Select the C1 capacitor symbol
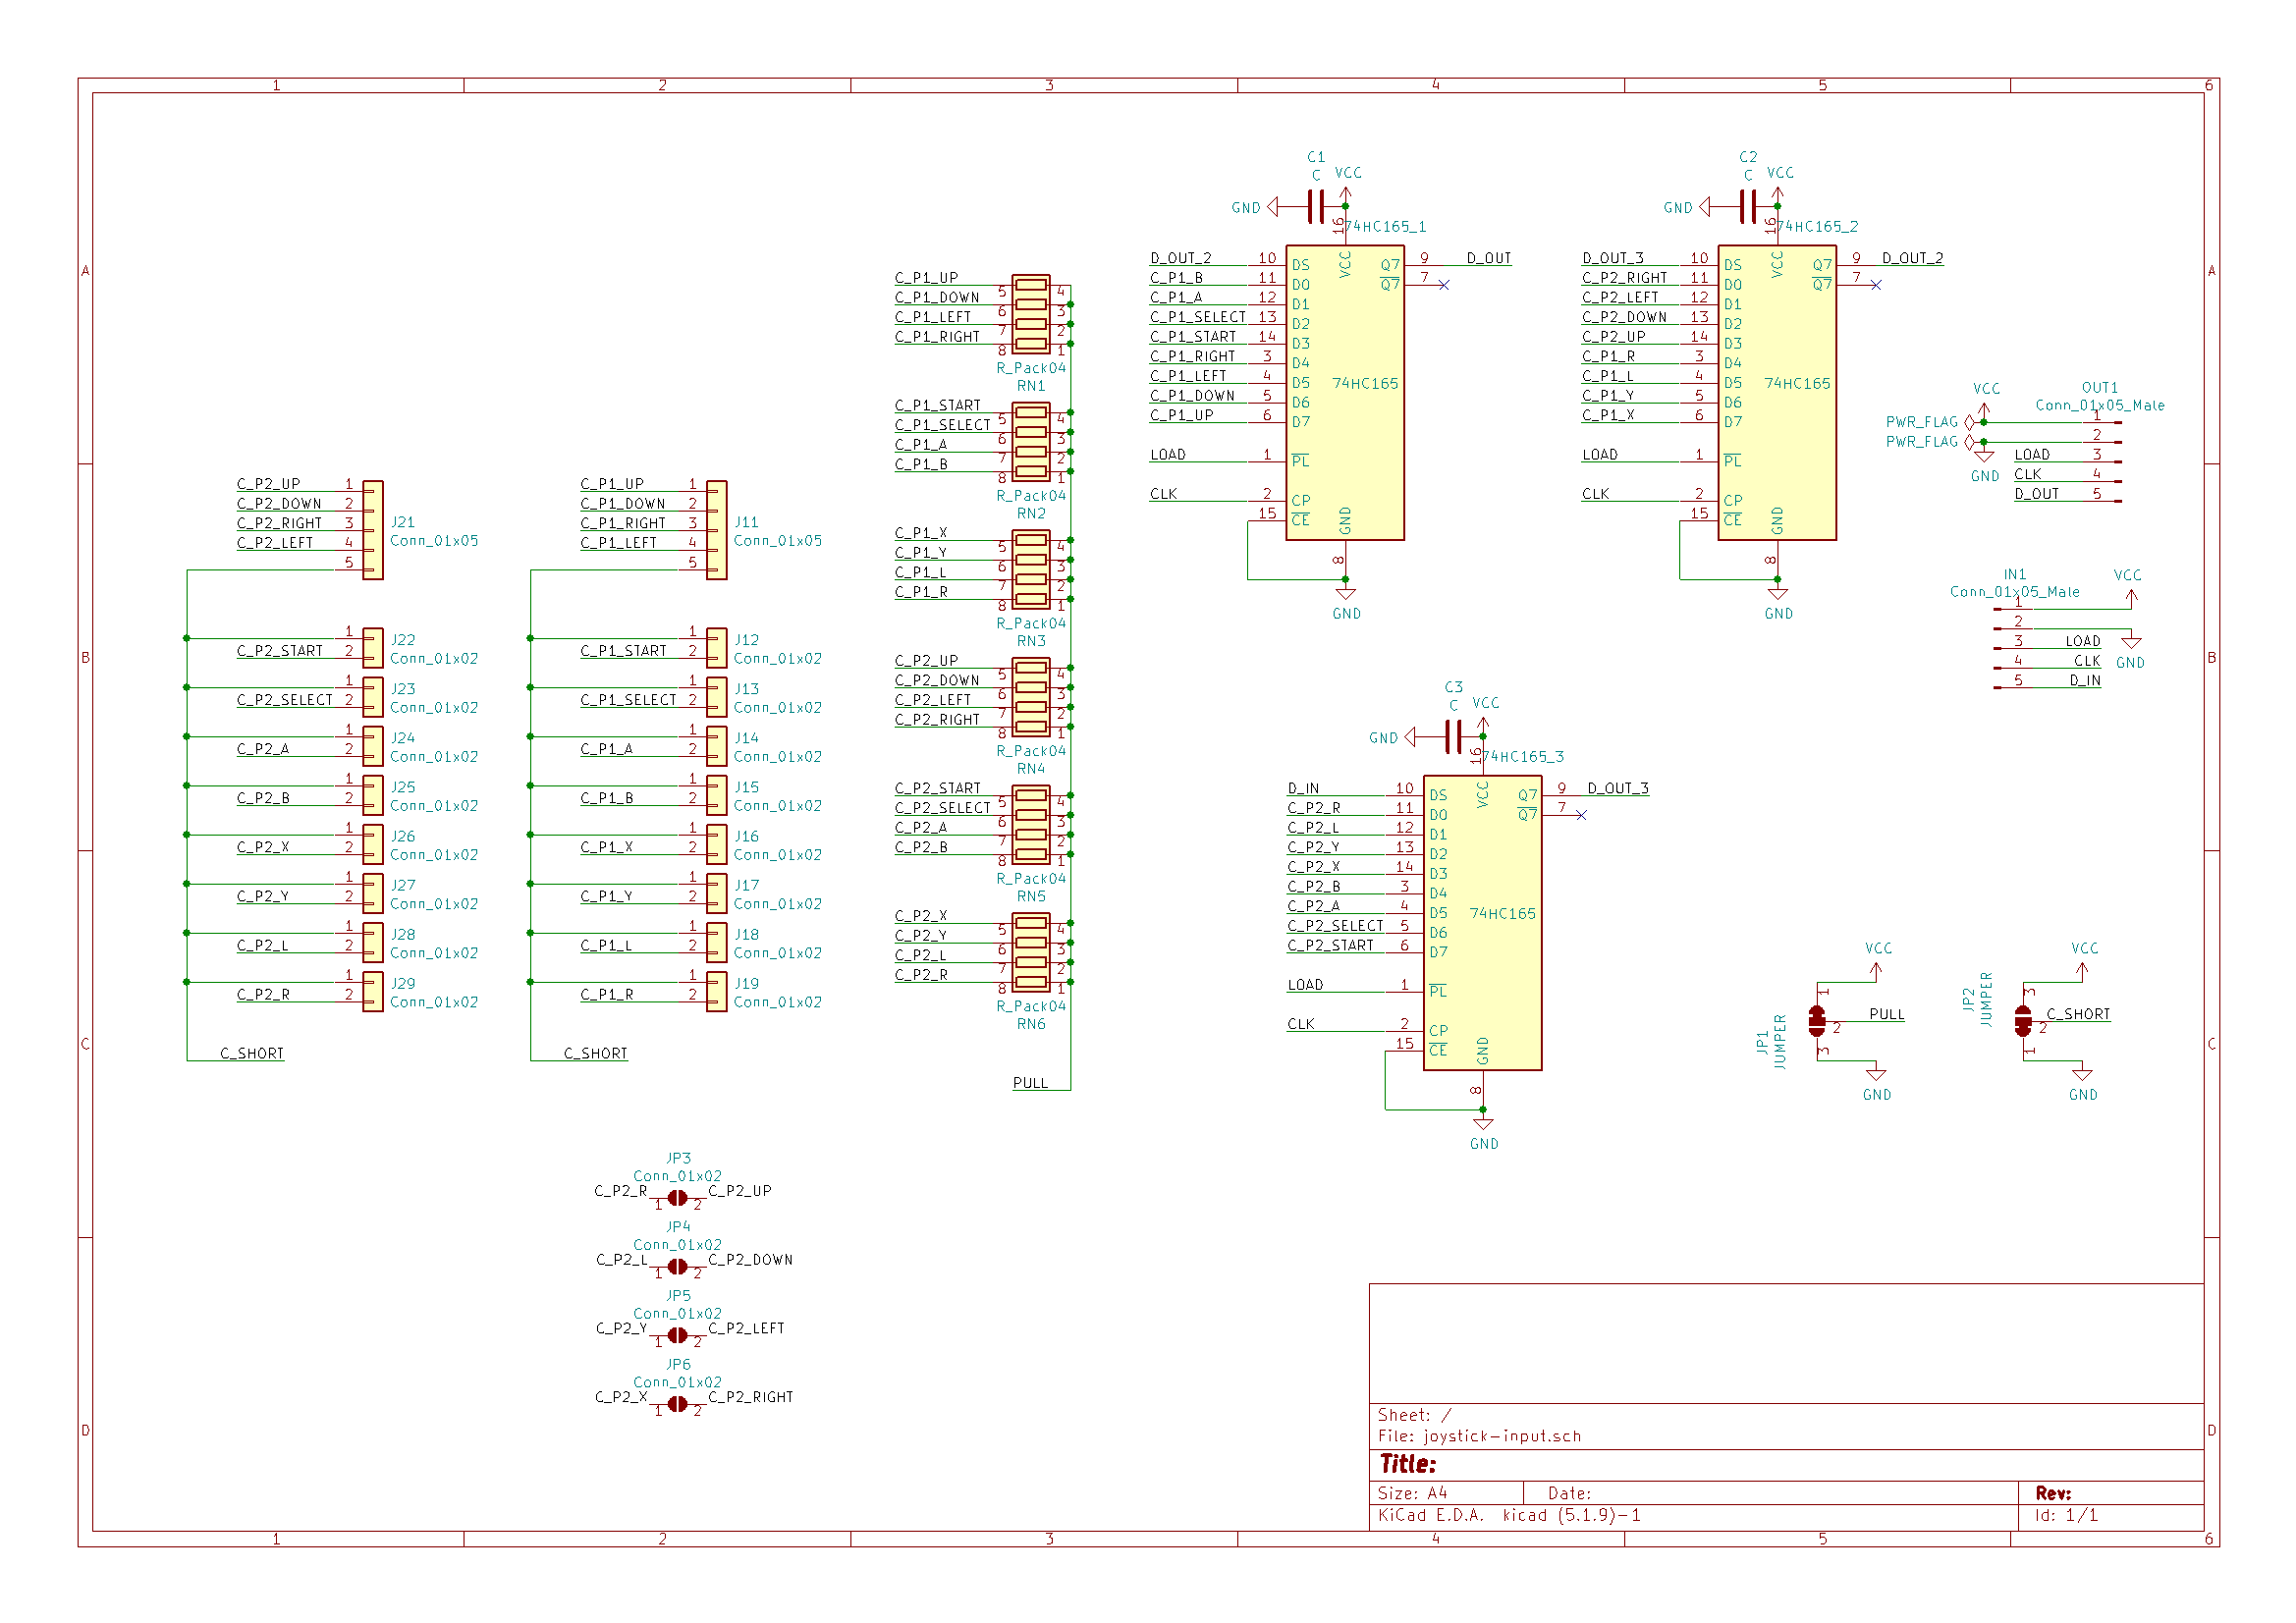The width and height of the screenshot is (2296, 1623). (x=1316, y=207)
